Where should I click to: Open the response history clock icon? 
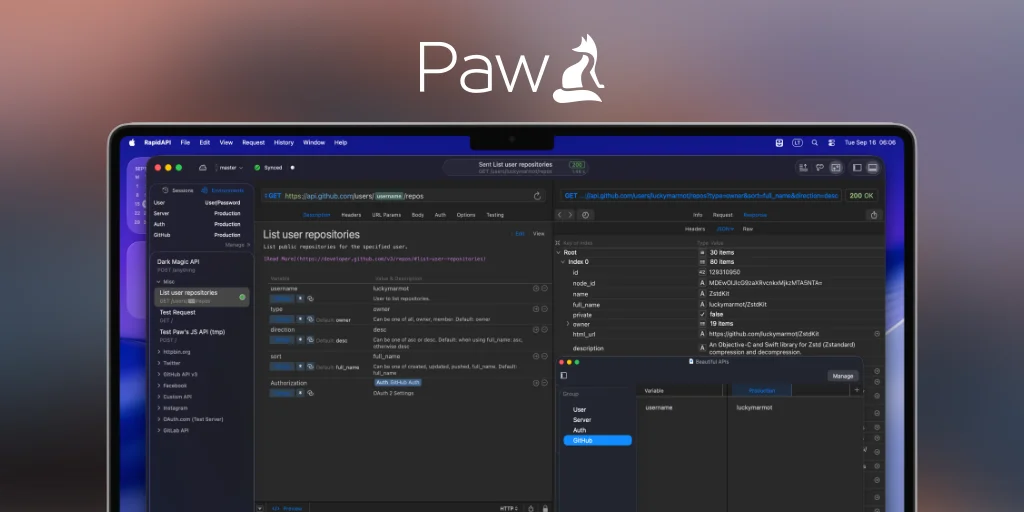[586, 214]
